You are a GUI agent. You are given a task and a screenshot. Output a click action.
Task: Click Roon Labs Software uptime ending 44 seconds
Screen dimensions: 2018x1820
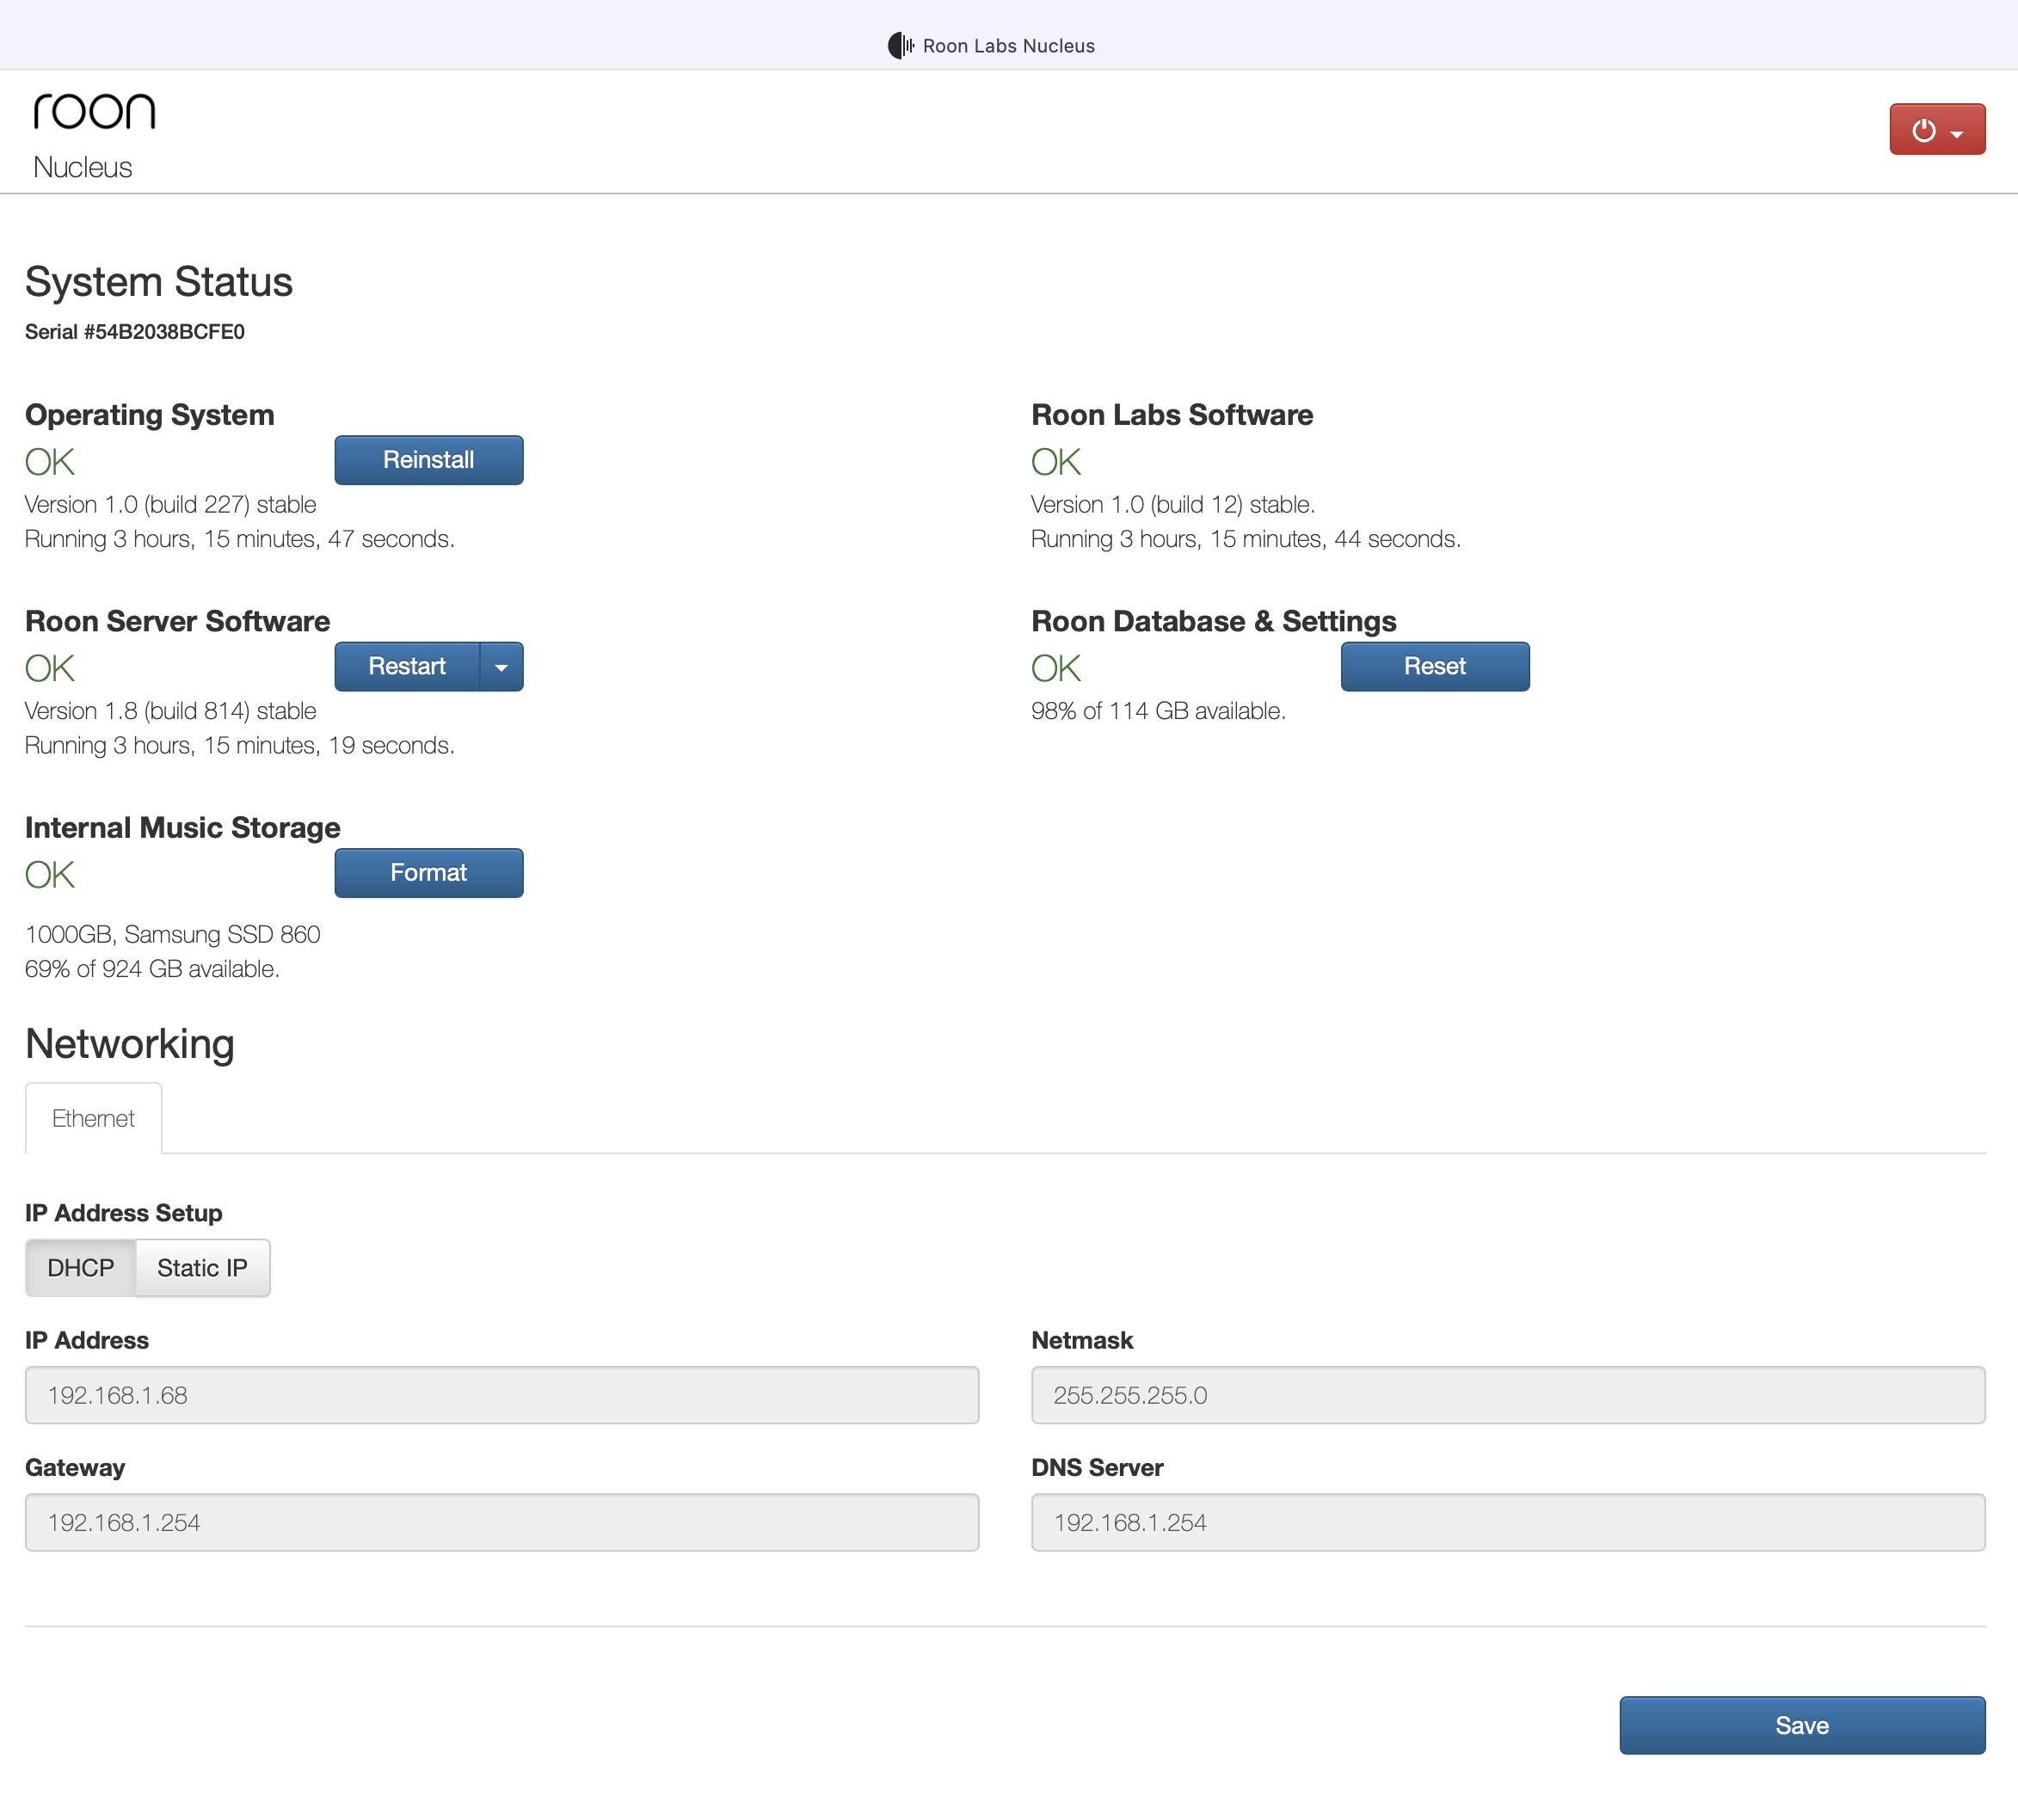[x=1246, y=539]
